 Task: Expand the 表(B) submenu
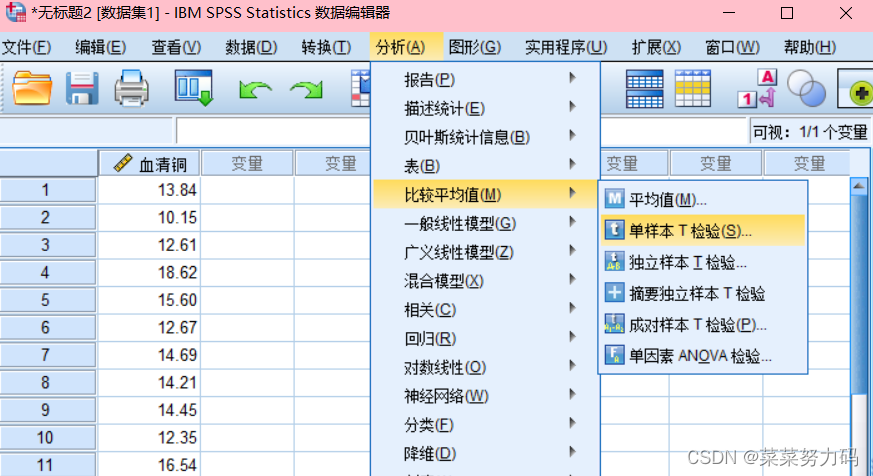(486, 166)
